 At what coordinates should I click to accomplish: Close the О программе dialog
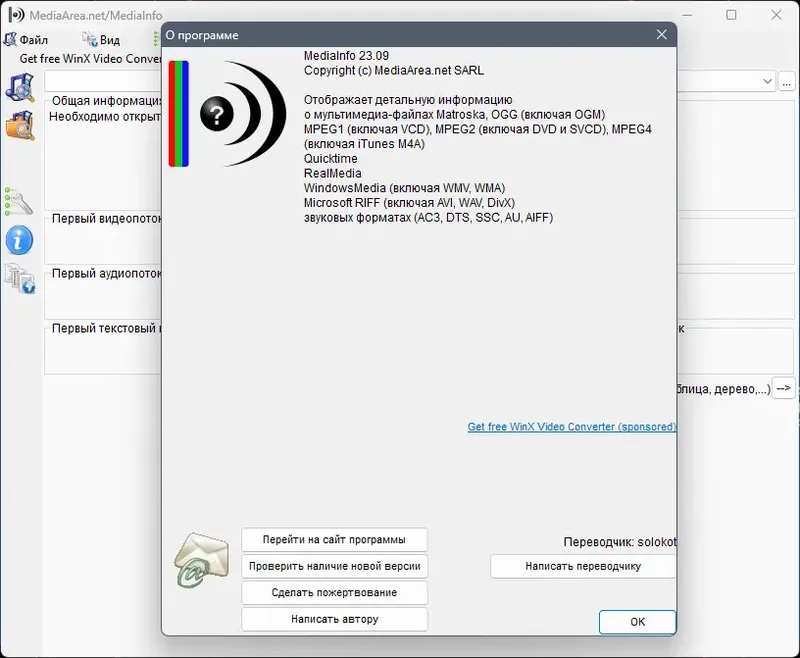coord(661,35)
